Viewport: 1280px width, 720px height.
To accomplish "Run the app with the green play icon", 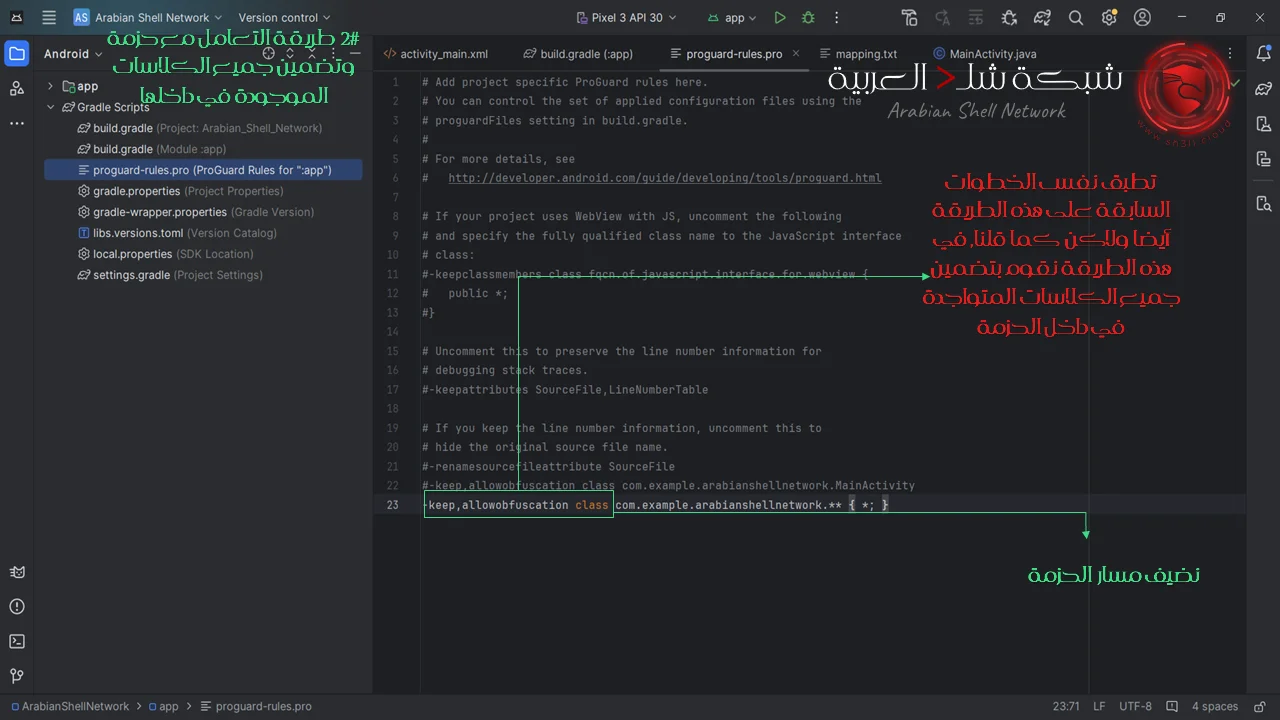I will pos(780,17).
